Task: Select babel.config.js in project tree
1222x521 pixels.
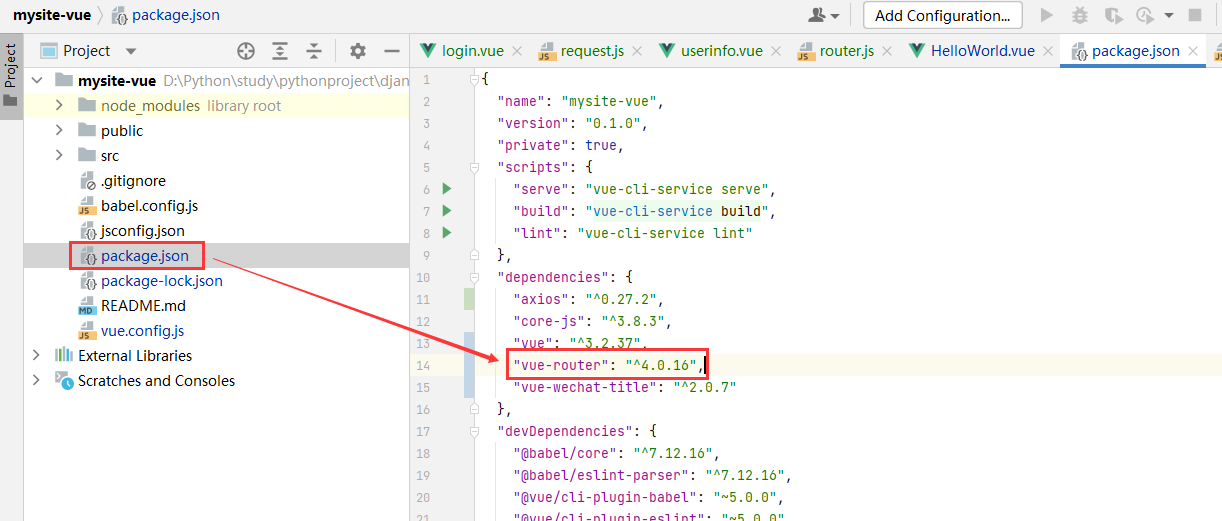Action: pos(149,206)
